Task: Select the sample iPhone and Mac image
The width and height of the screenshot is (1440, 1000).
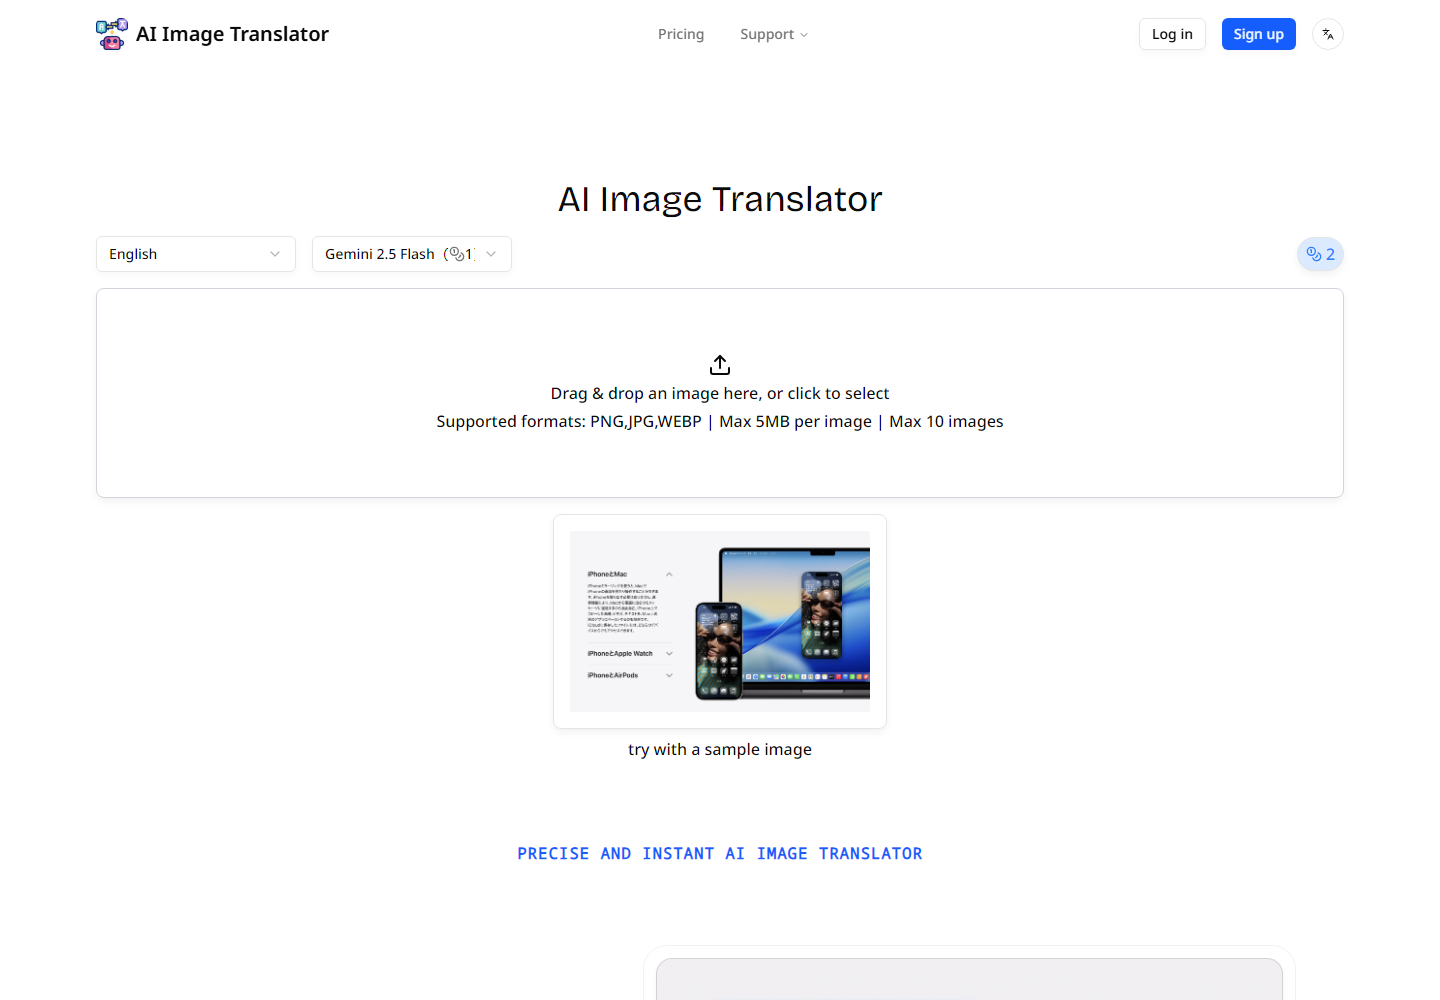Action: [x=720, y=621]
